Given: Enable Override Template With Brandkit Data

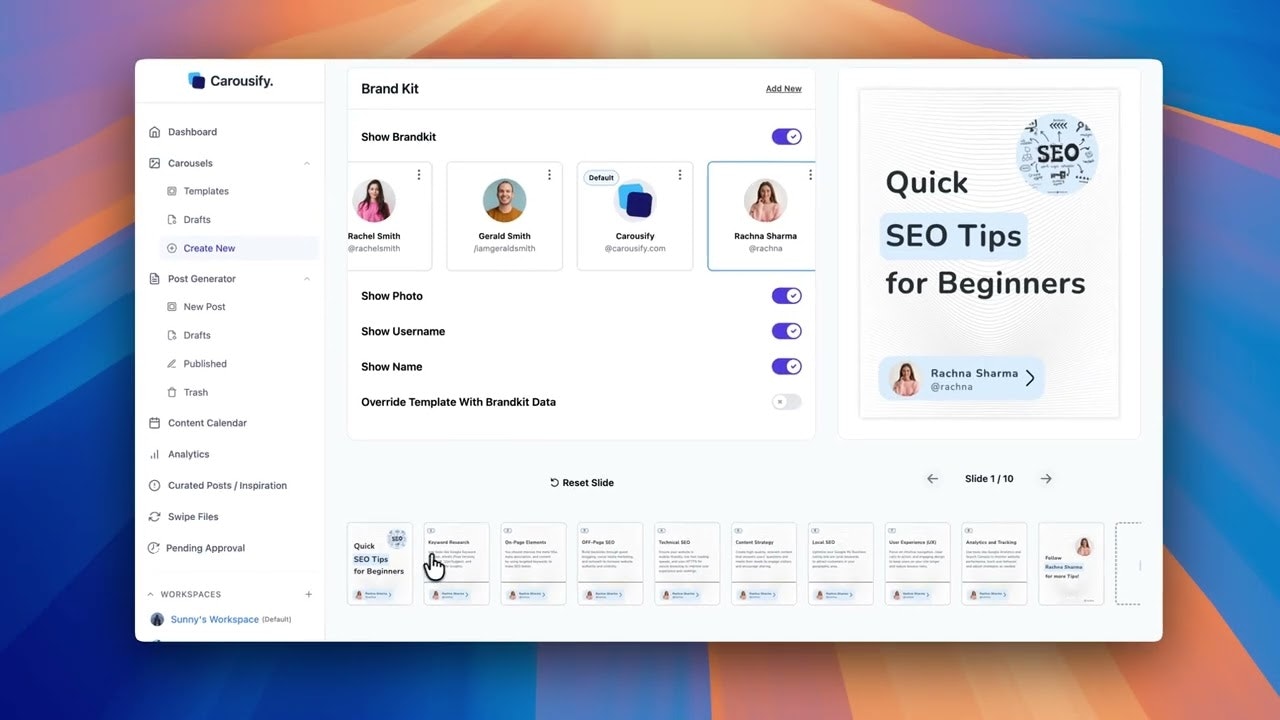Looking at the screenshot, I should (x=786, y=402).
